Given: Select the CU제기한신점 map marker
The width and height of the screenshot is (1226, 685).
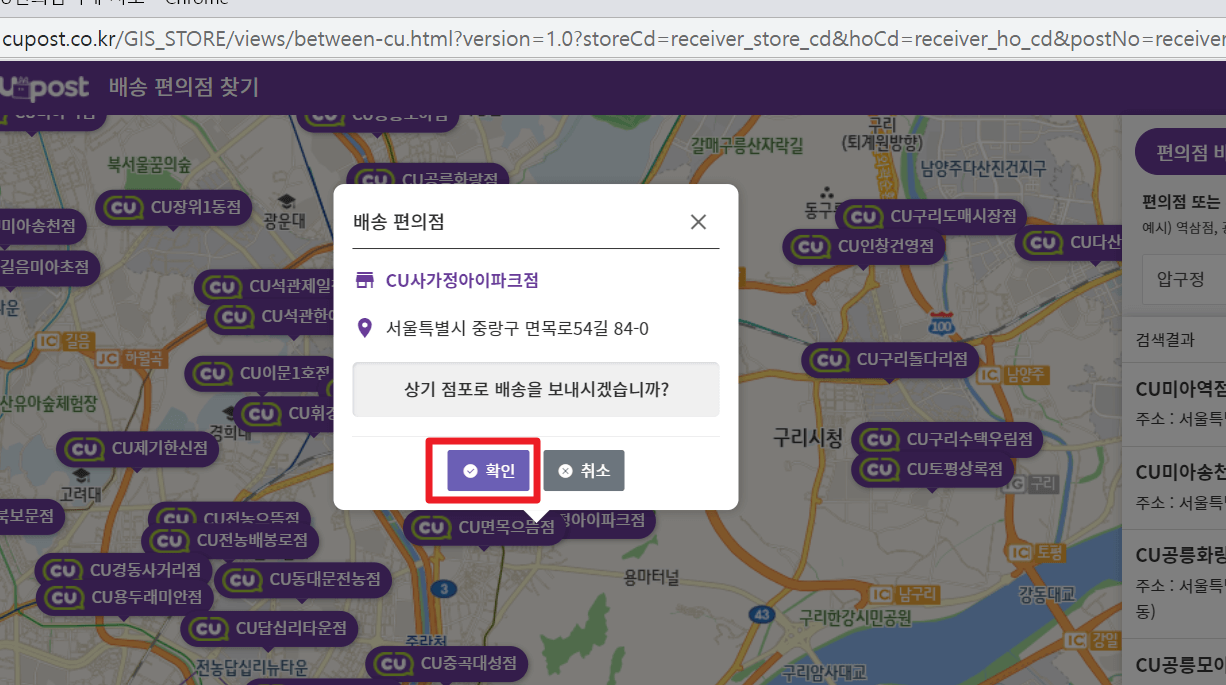Looking at the screenshot, I should (138, 448).
